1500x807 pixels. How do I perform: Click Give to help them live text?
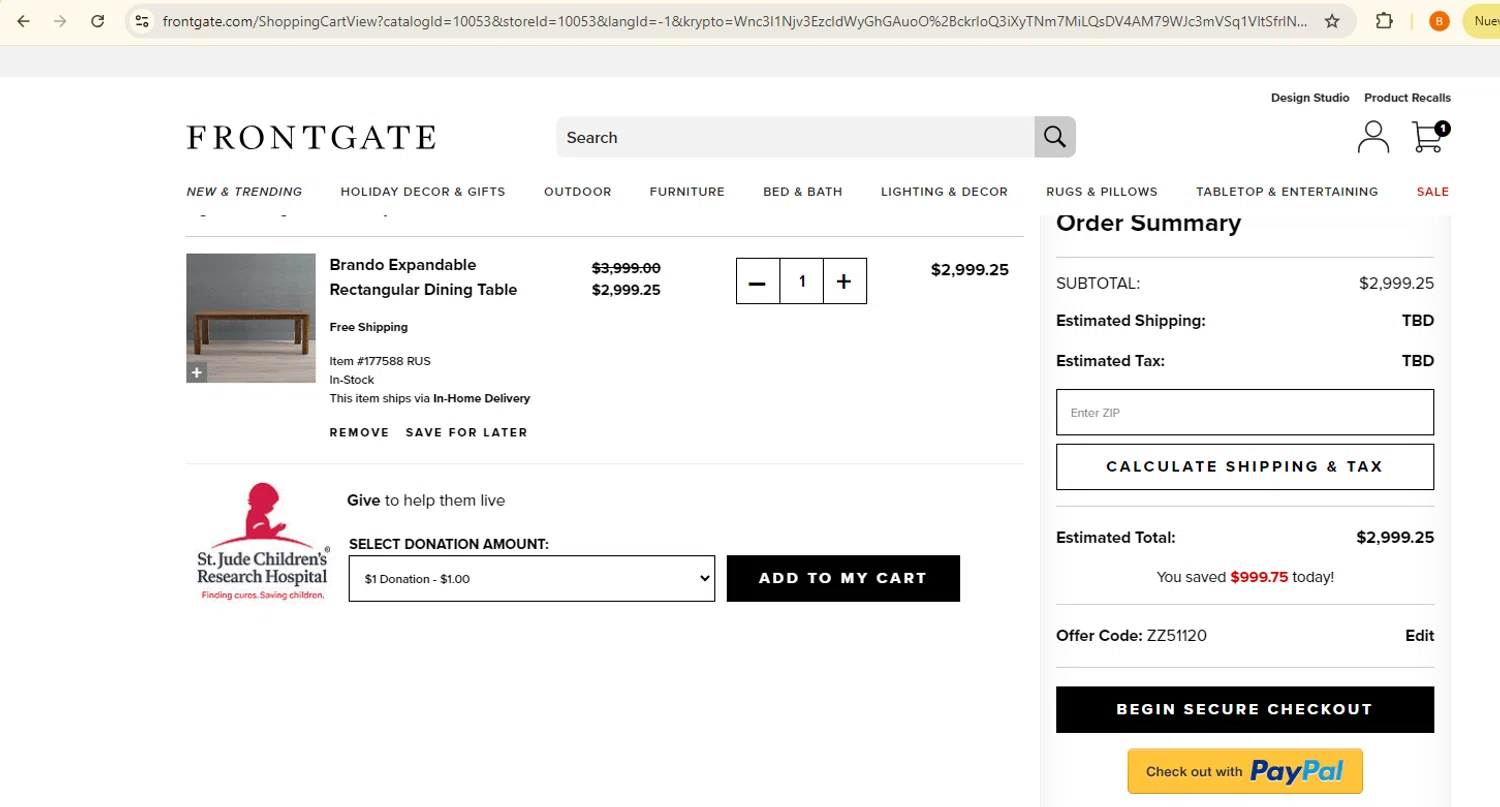click(426, 501)
